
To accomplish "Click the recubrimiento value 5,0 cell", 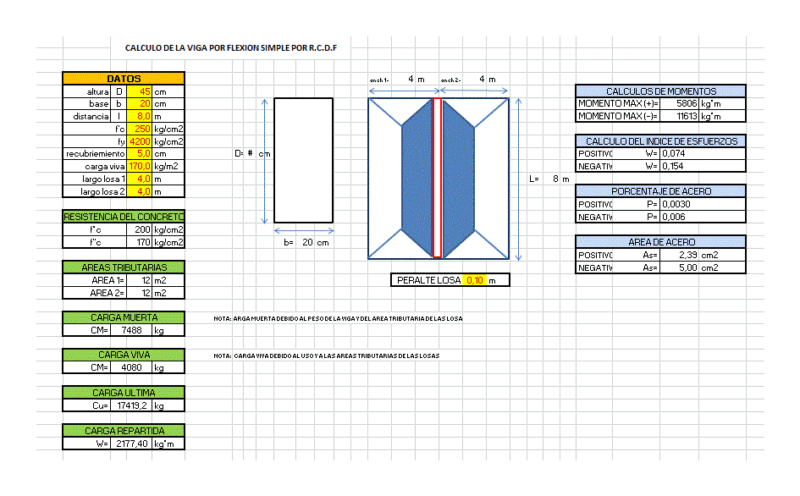I will pos(139,154).
